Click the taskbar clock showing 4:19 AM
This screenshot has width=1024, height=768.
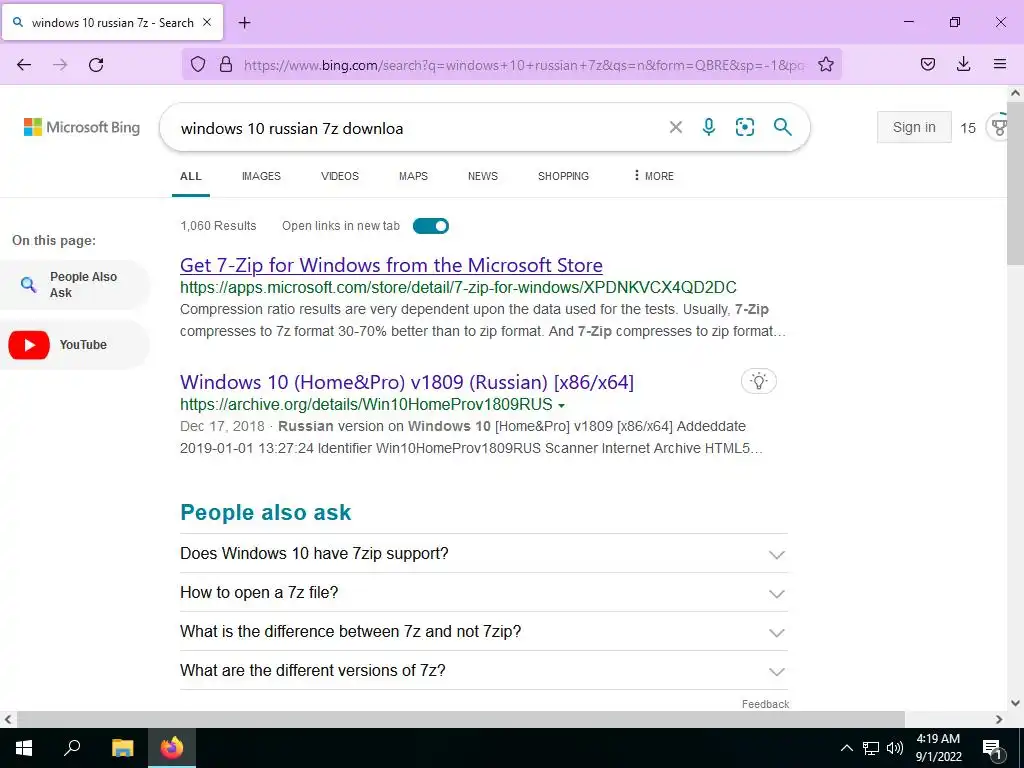[x=938, y=748]
